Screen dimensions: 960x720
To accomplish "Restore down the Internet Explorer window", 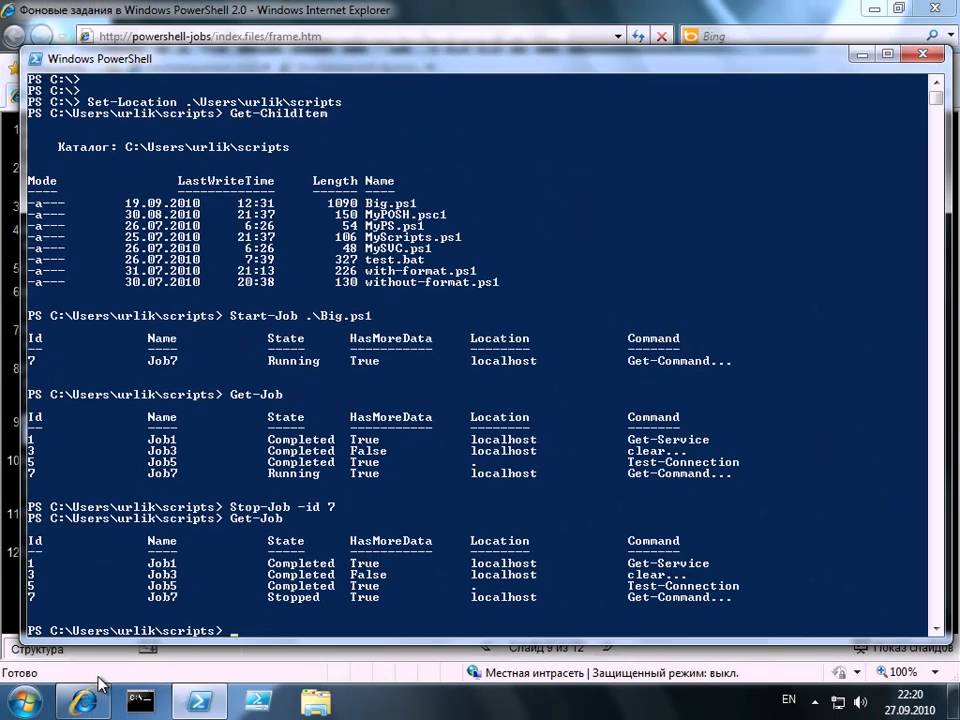I will click(899, 9).
